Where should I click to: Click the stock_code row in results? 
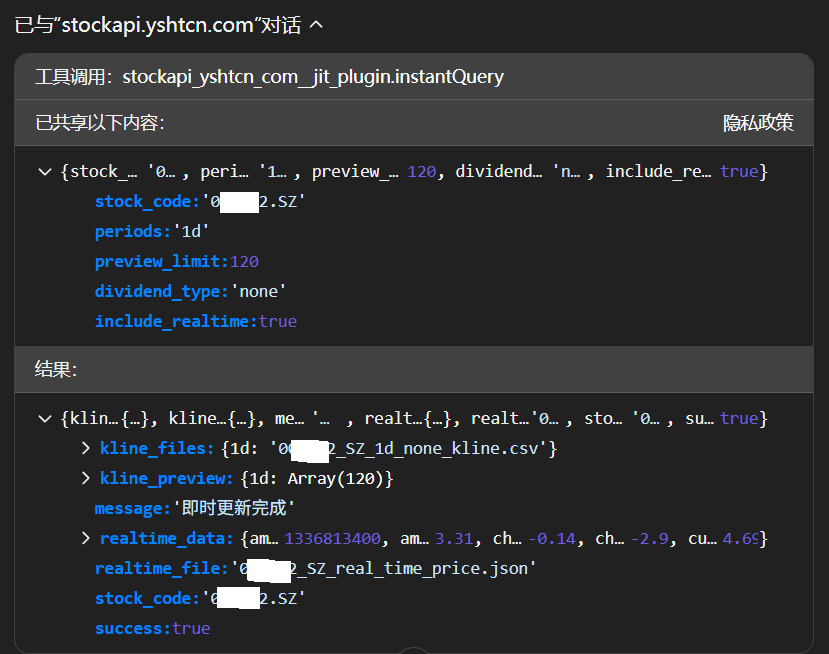[200, 598]
